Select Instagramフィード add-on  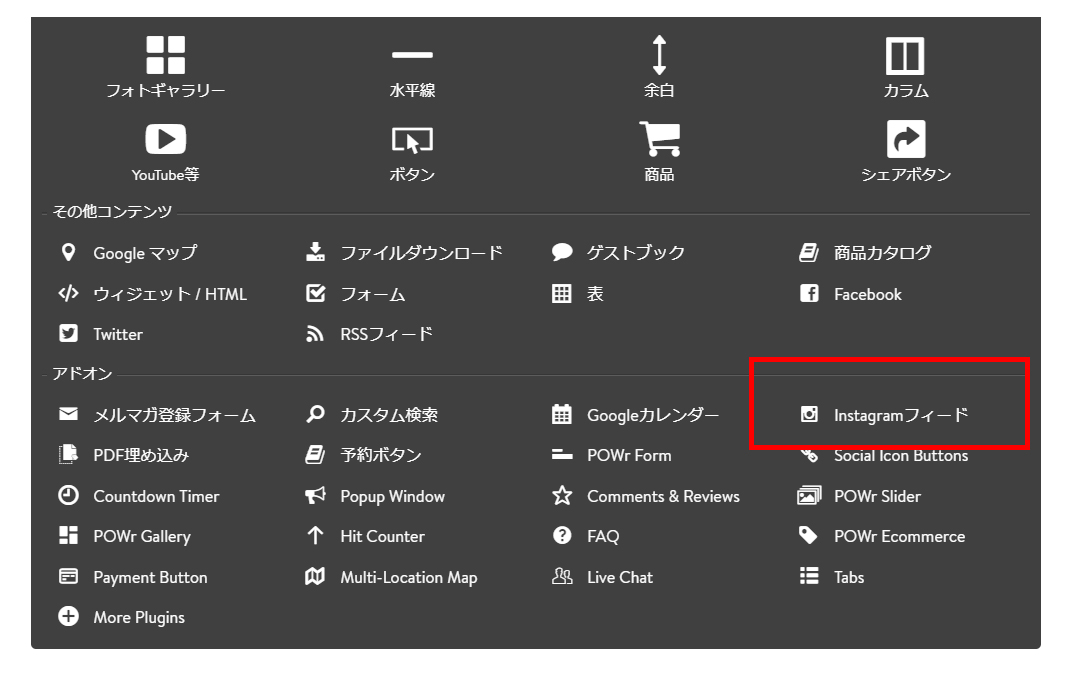tap(900, 415)
